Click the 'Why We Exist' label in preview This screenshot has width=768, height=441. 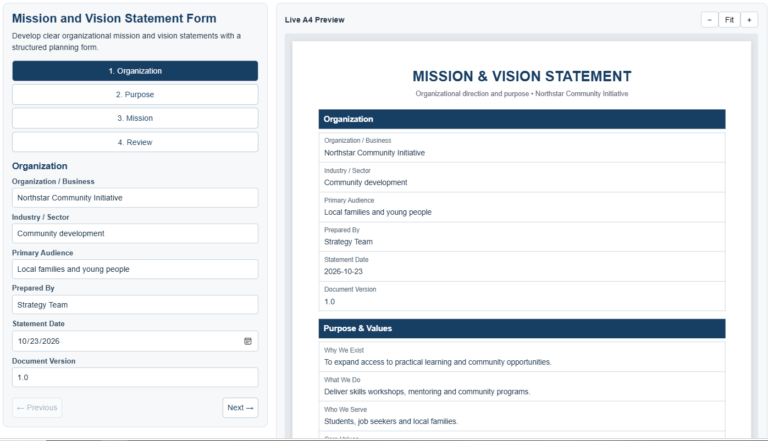[x=343, y=350]
